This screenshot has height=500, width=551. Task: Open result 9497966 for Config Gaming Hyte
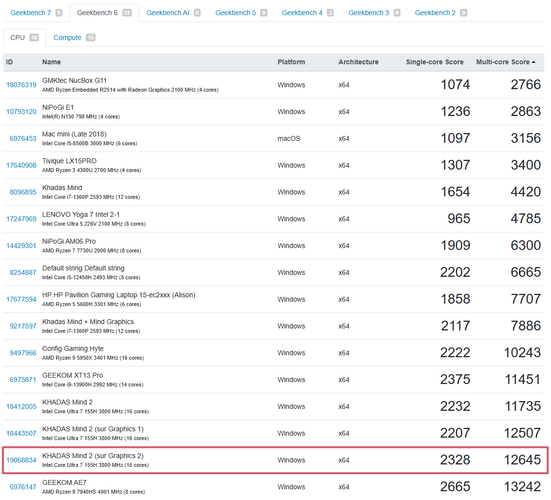pos(23,353)
